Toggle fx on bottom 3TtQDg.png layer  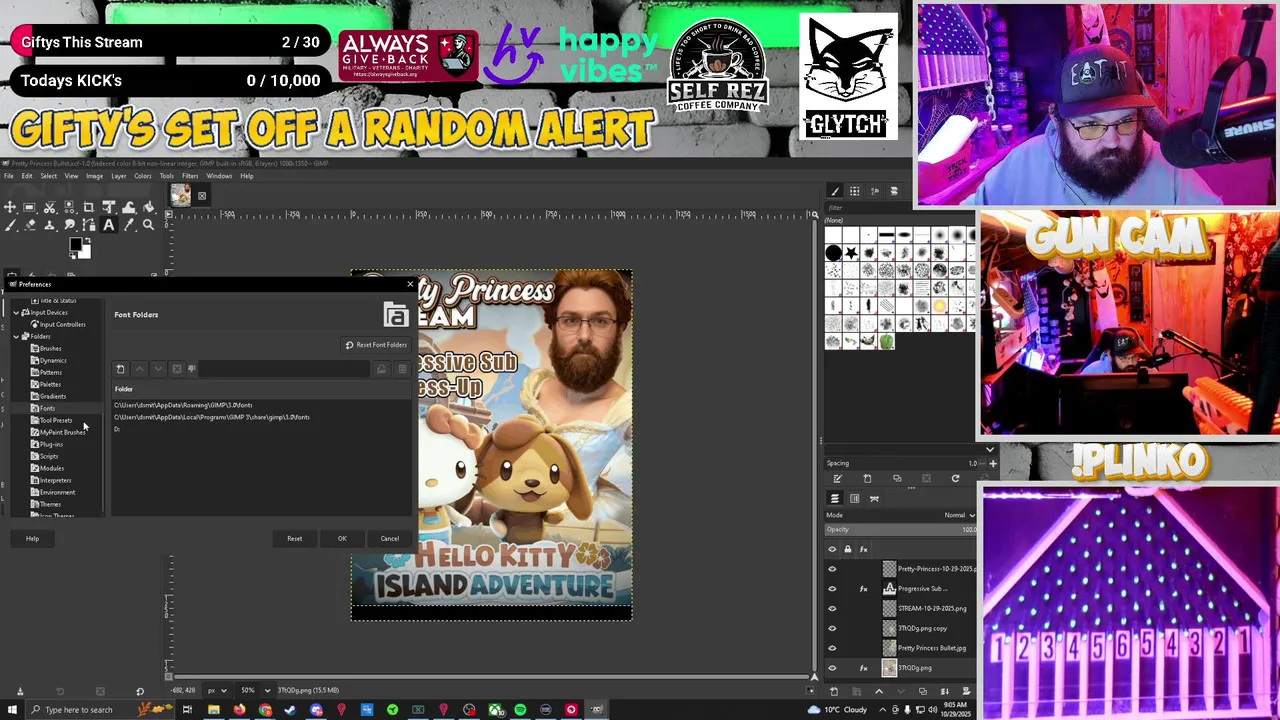point(863,668)
